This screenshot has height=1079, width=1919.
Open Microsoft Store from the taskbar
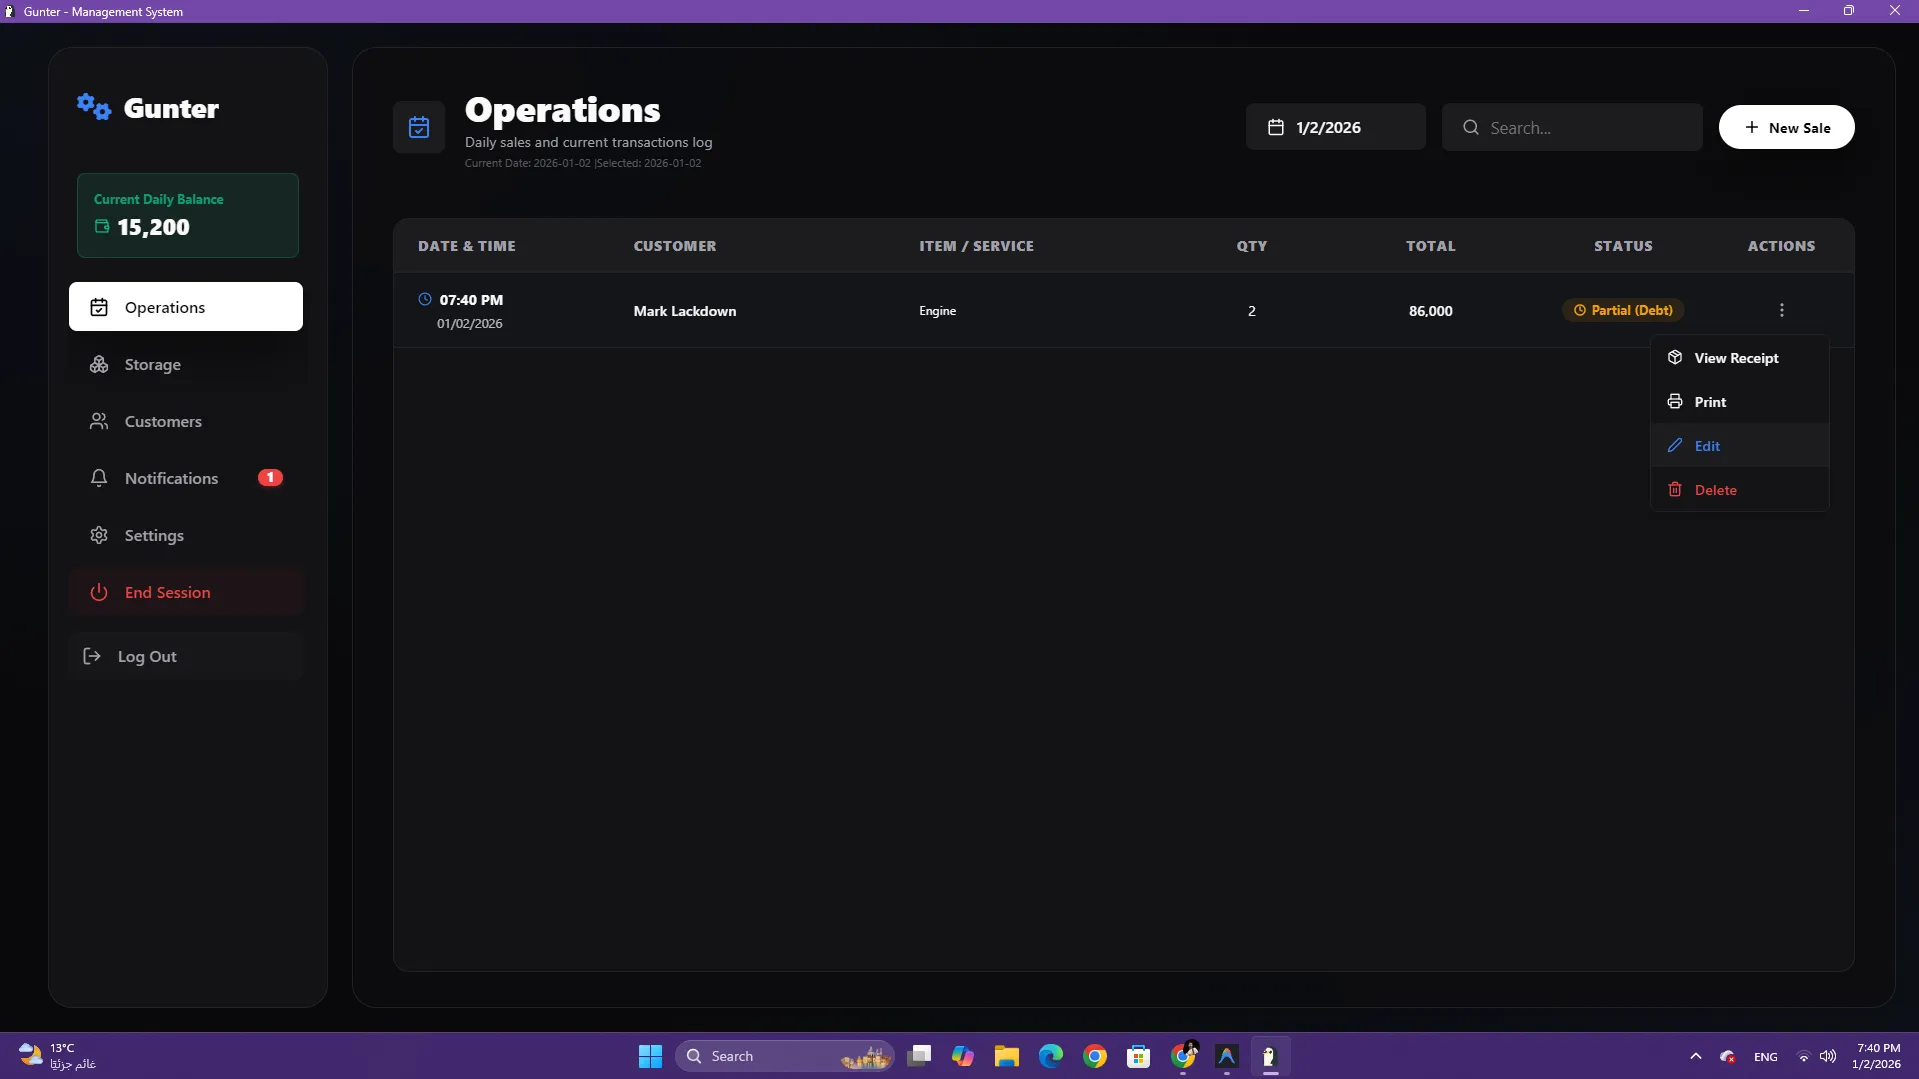[1138, 1056]
